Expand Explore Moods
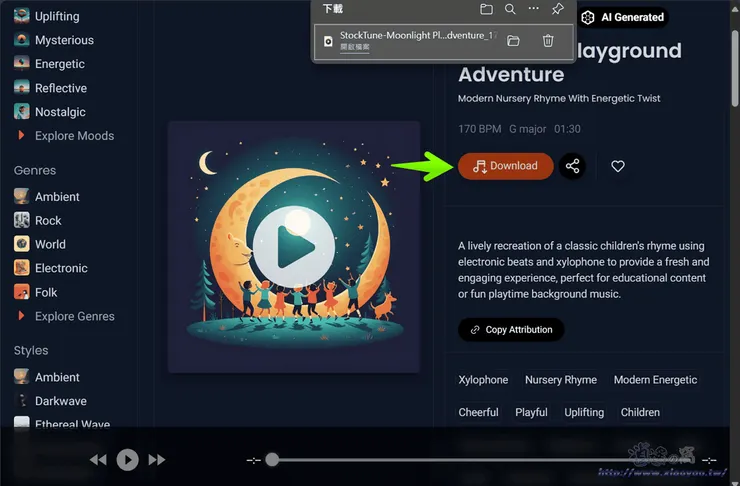740x486 pixels. tap(66, 136)
